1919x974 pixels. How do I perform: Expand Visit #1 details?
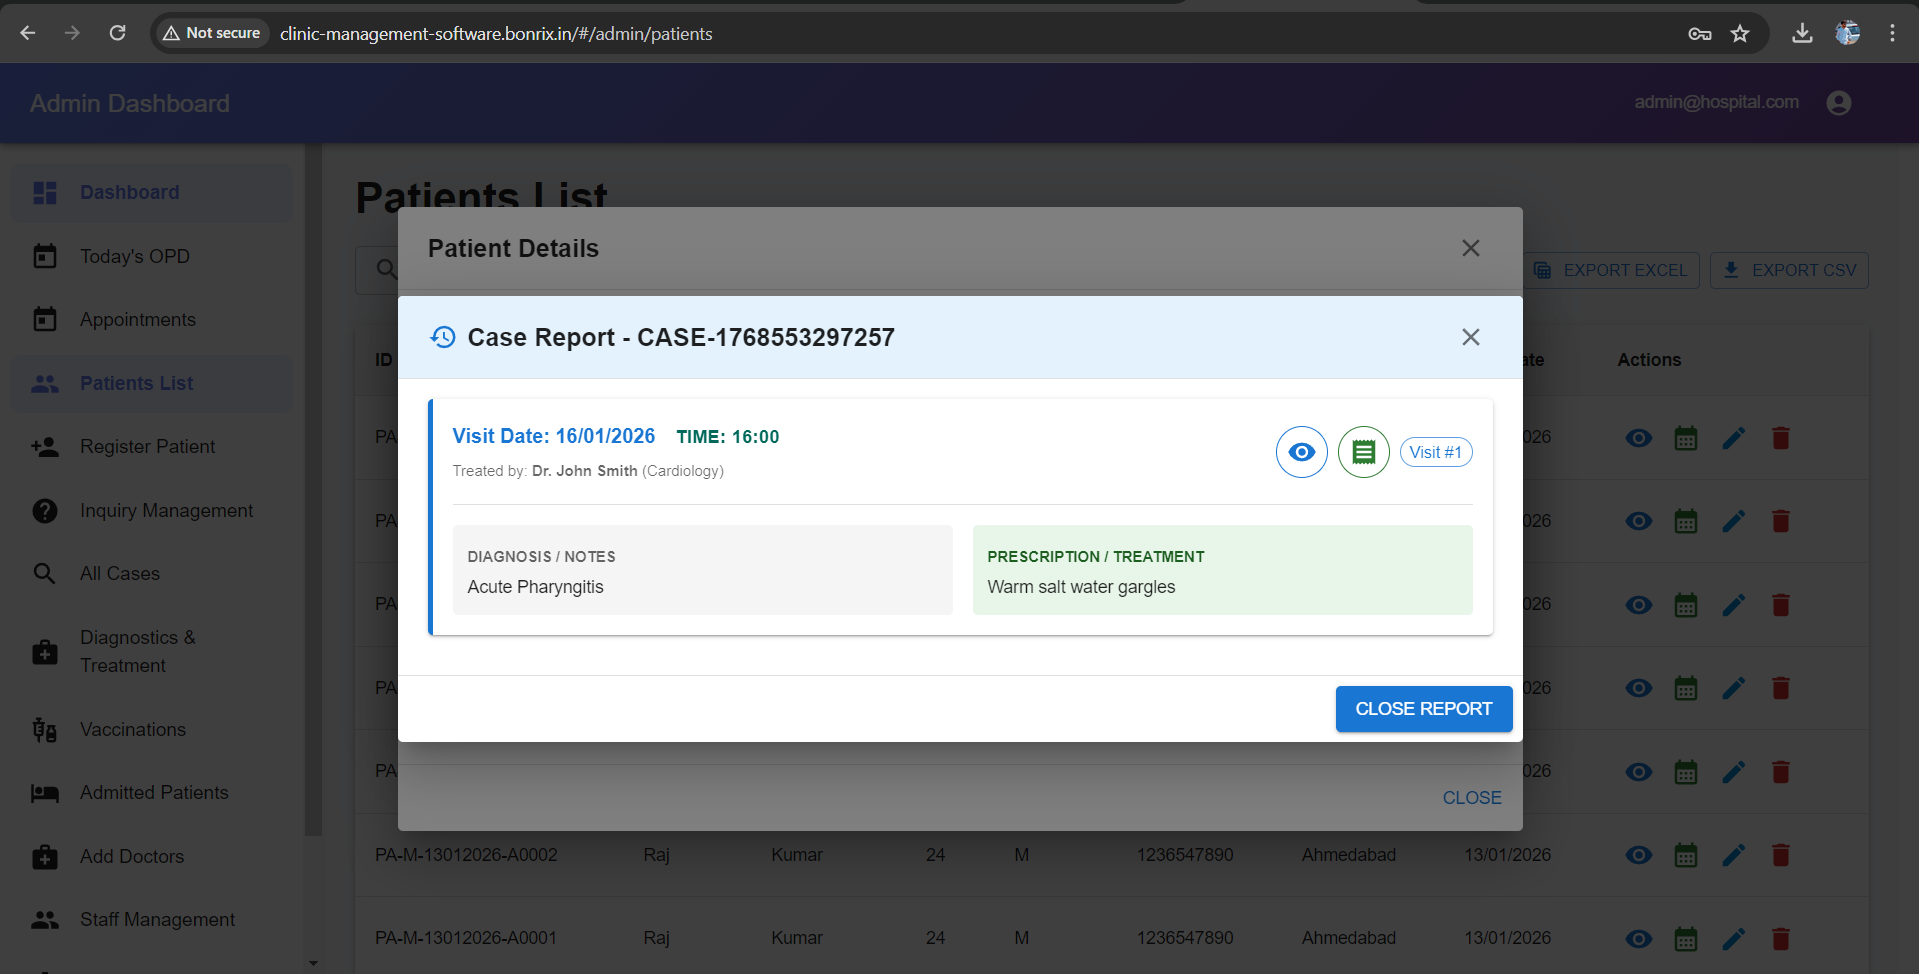click(x=1435, y=452)
